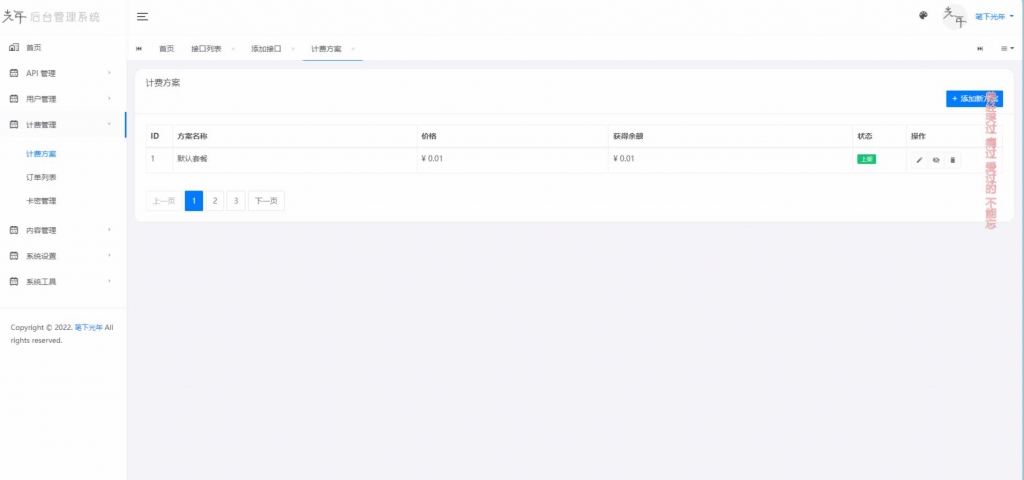Toggle plan visibility with the eye-slash icon
The image size is (1024, 480).
936,159
